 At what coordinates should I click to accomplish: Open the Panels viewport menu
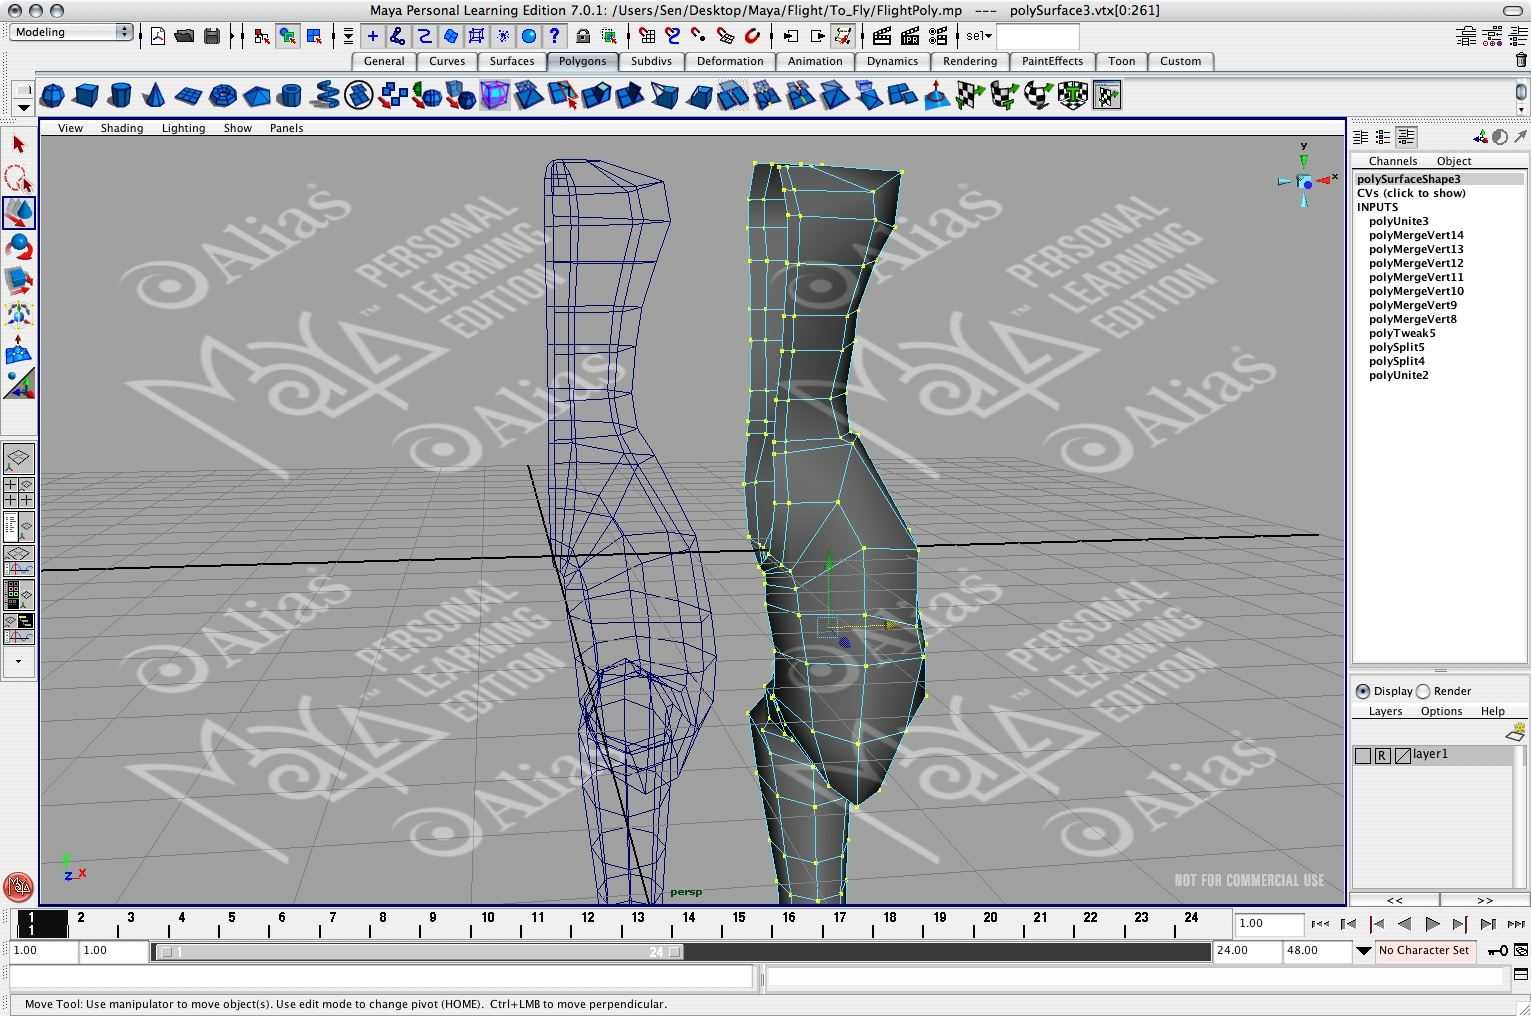pos(286,128)
